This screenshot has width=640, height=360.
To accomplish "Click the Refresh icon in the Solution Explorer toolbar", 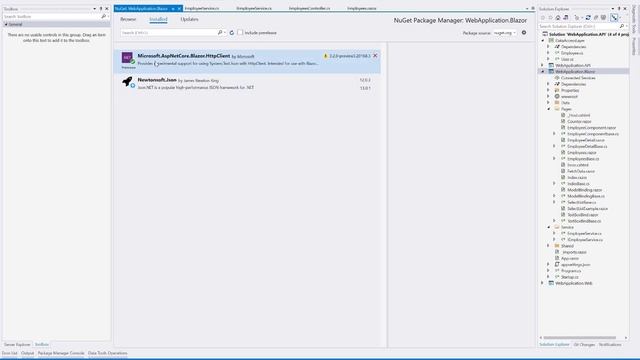I will pos(588,18).
